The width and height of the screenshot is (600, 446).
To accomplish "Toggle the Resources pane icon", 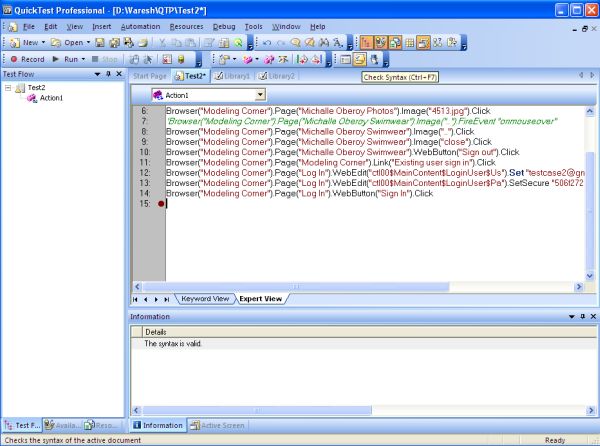I will (395, 42).
